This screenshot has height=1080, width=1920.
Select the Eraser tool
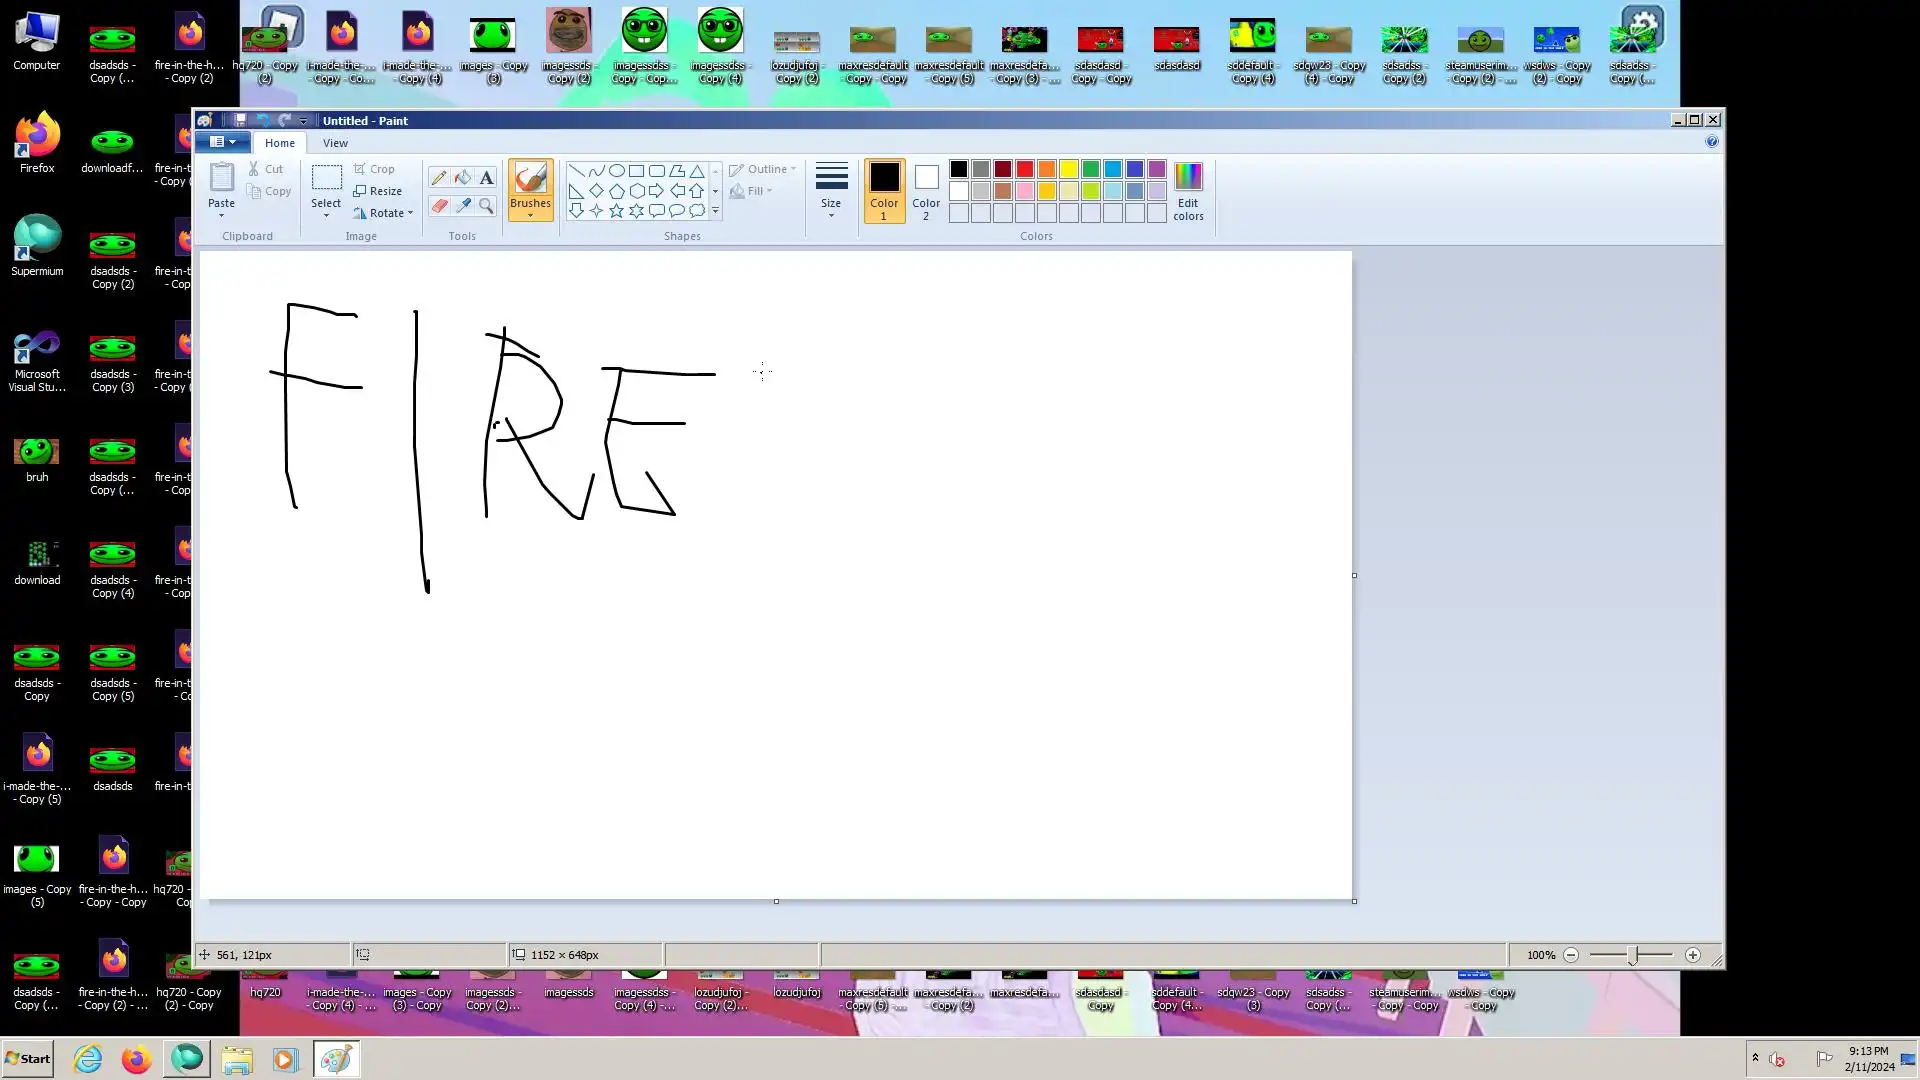[x=438, y=206]
